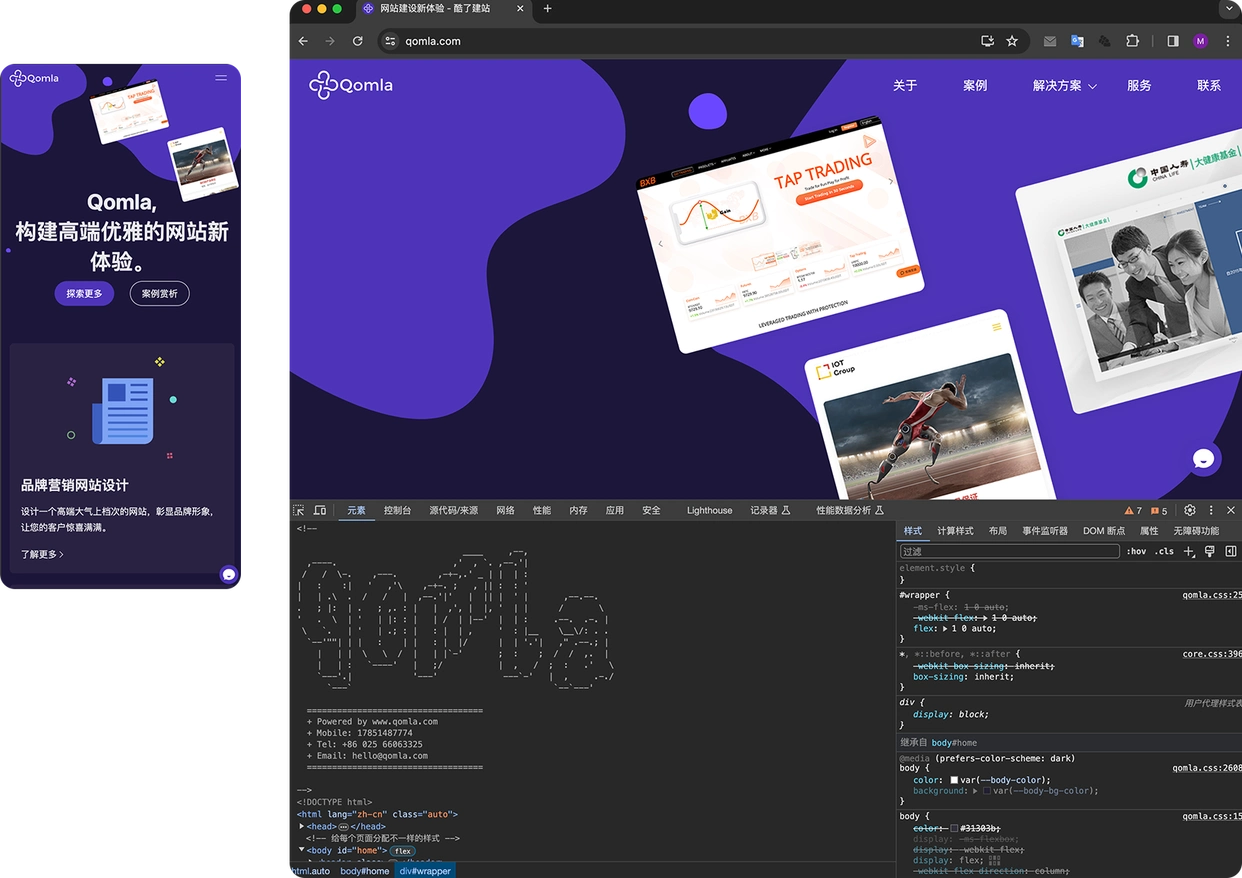The image size is (1242, 878).
Task: Click the TAP TRADING website thumbnail
Action: [780, 234]
